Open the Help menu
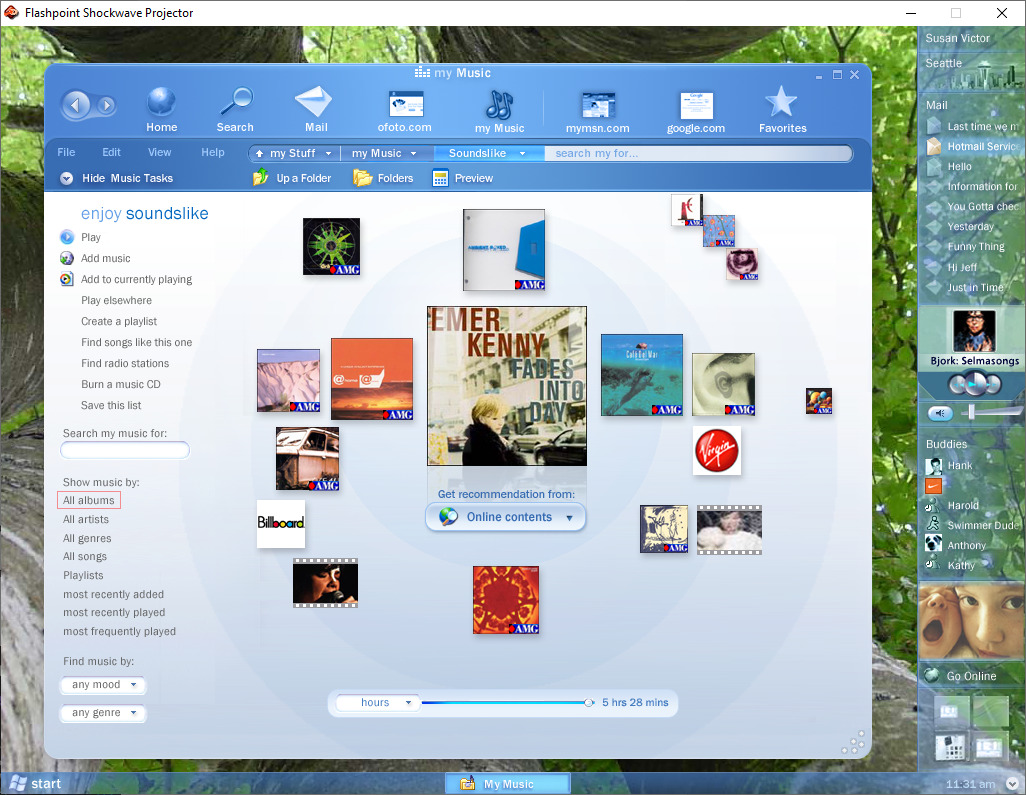Screen dimensions: 1026x795 [x=213, y=152]
